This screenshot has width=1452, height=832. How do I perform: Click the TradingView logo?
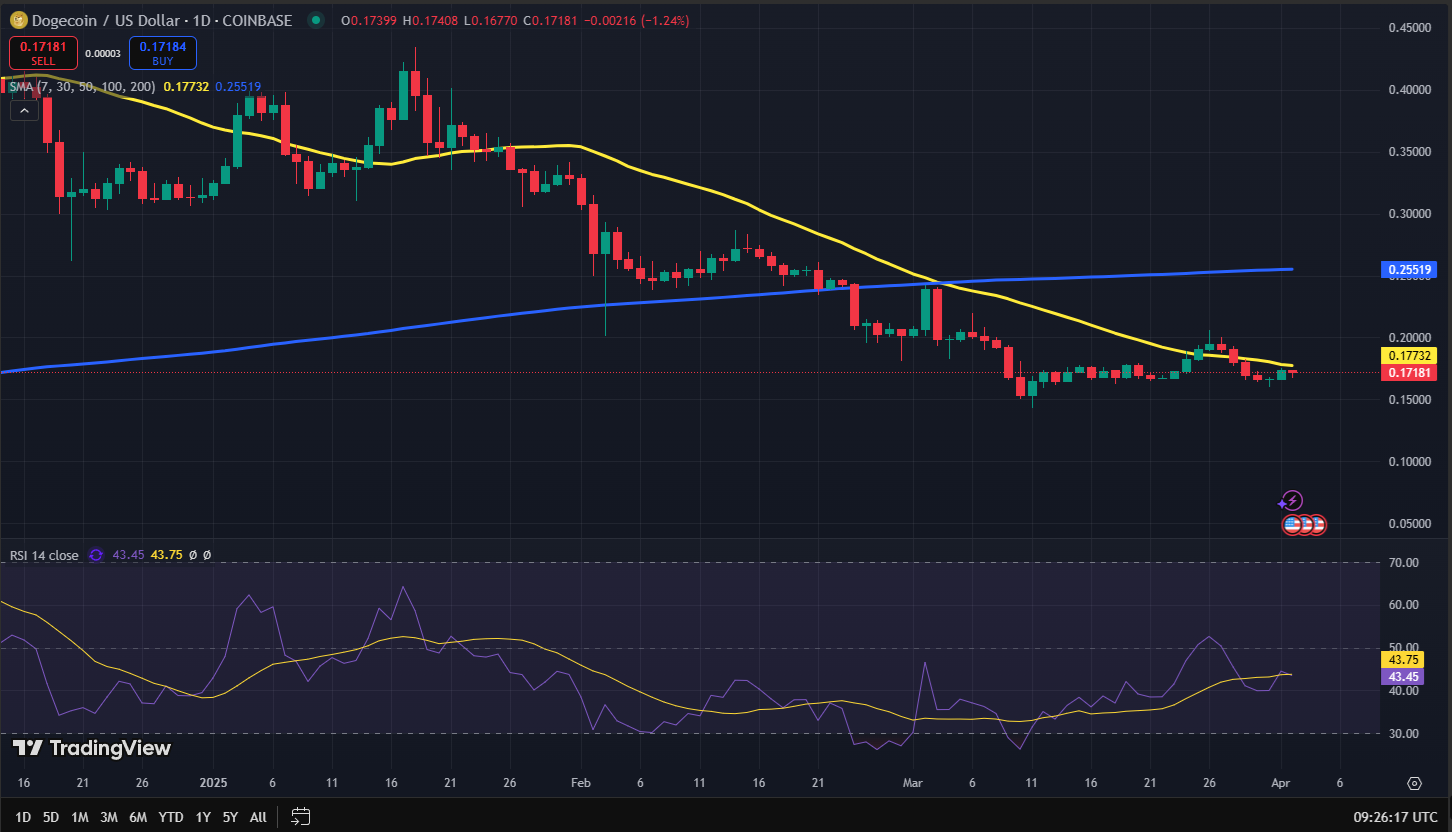(x=88, y=748)
